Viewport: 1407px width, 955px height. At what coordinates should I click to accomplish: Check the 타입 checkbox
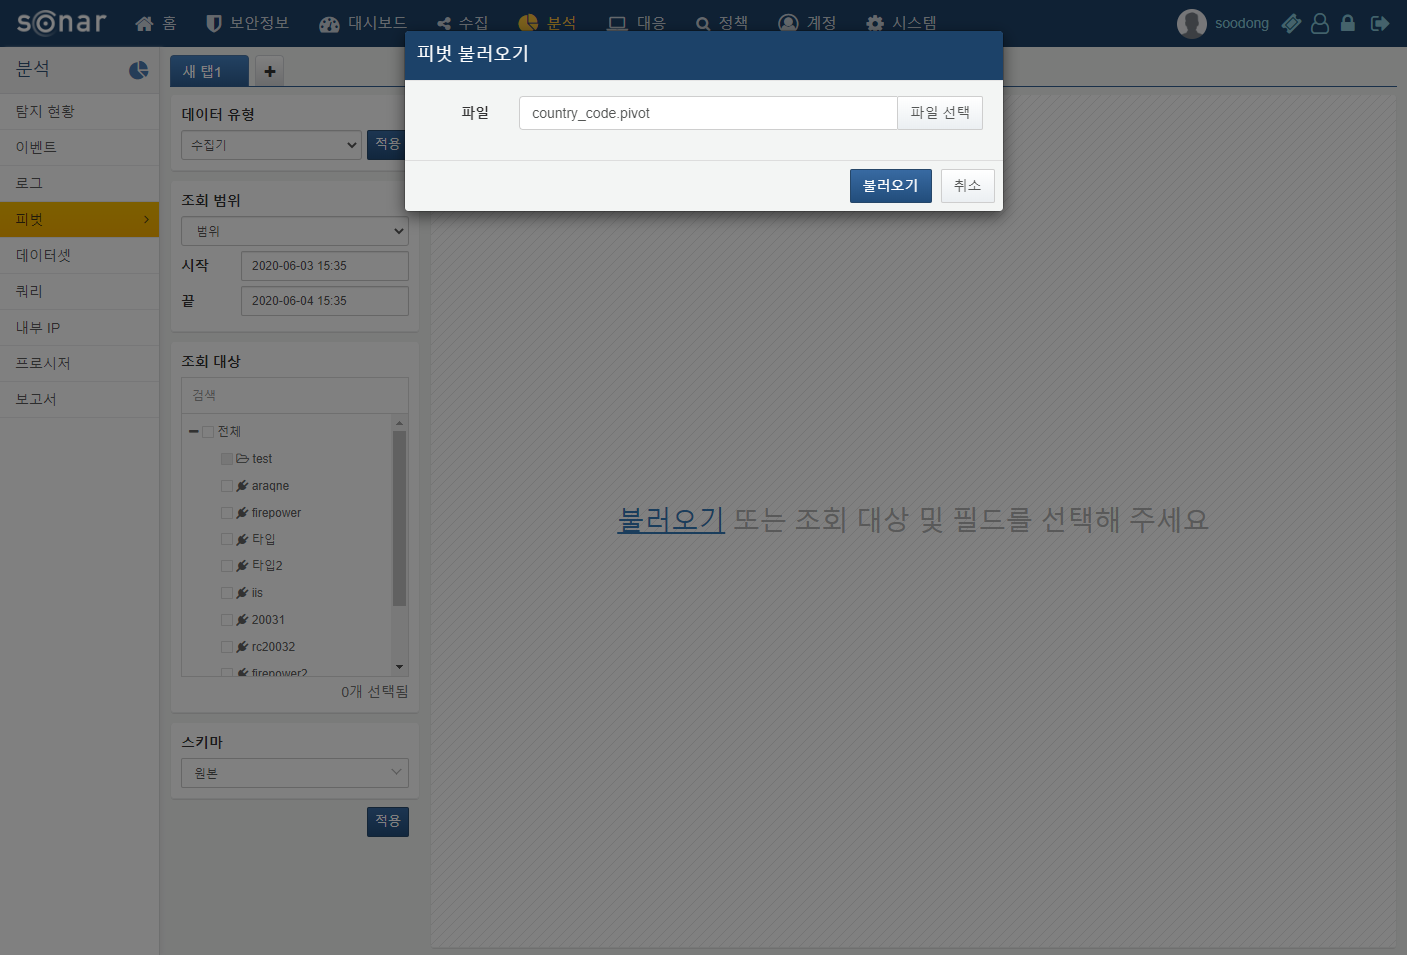pos(227,539)
